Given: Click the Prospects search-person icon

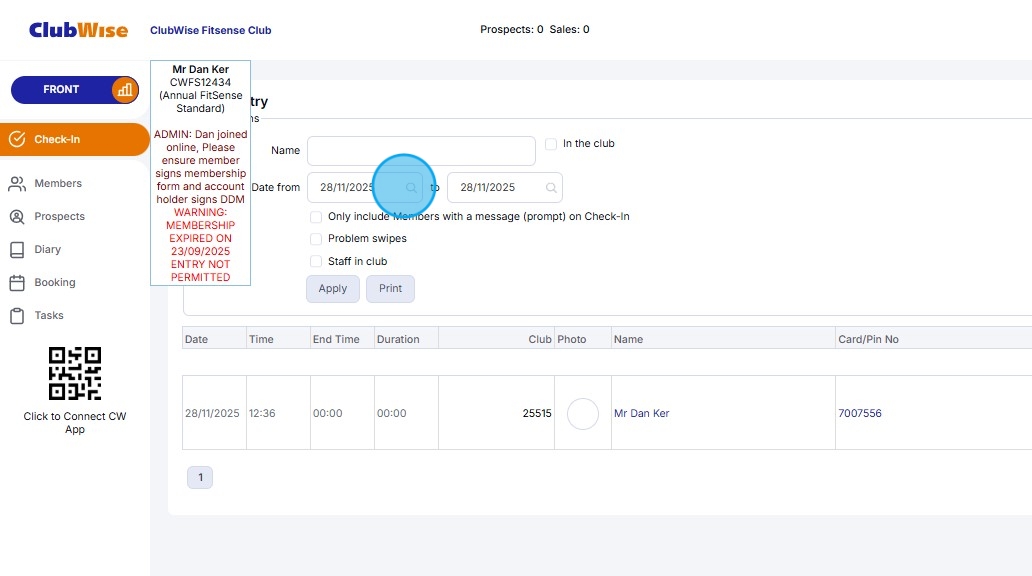Looking at the screenshot, I should (17, 217).
